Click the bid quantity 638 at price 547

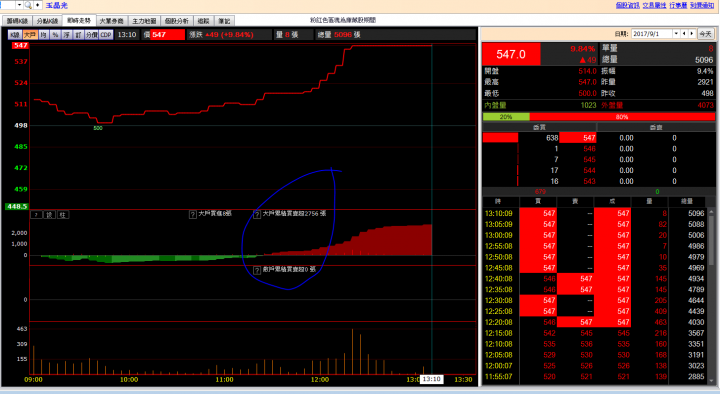[x=552, y=138]
